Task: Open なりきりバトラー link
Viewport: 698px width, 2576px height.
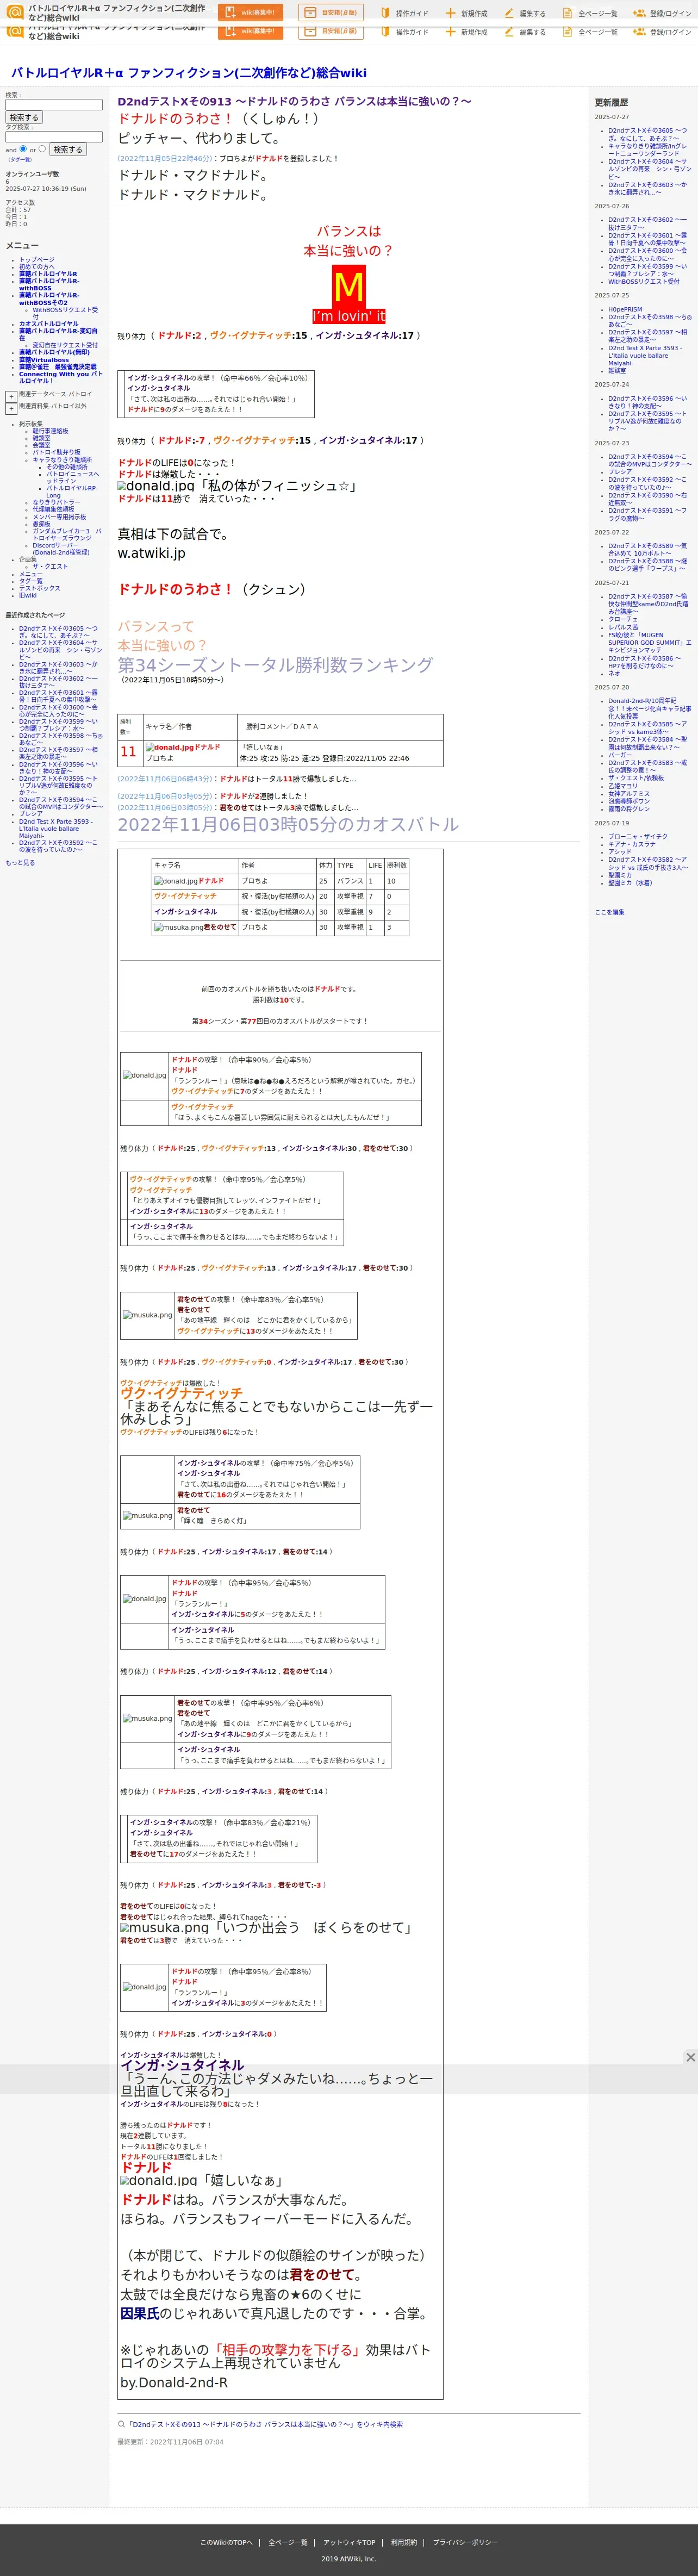Action: tap(56, 502)
